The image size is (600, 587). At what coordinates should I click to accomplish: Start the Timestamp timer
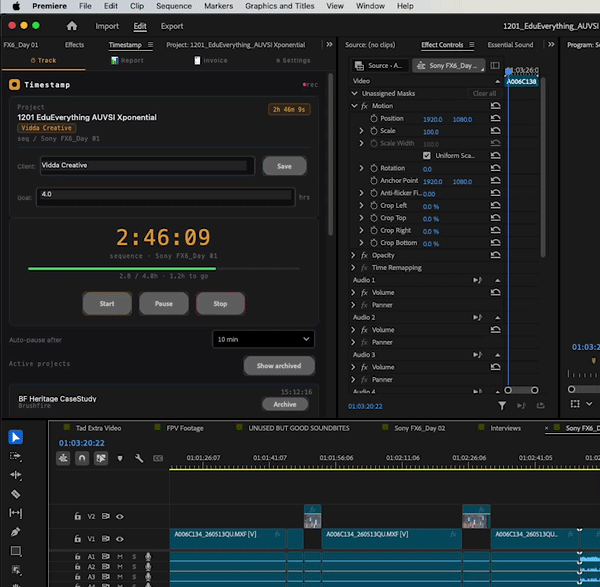tap(107, 303)
